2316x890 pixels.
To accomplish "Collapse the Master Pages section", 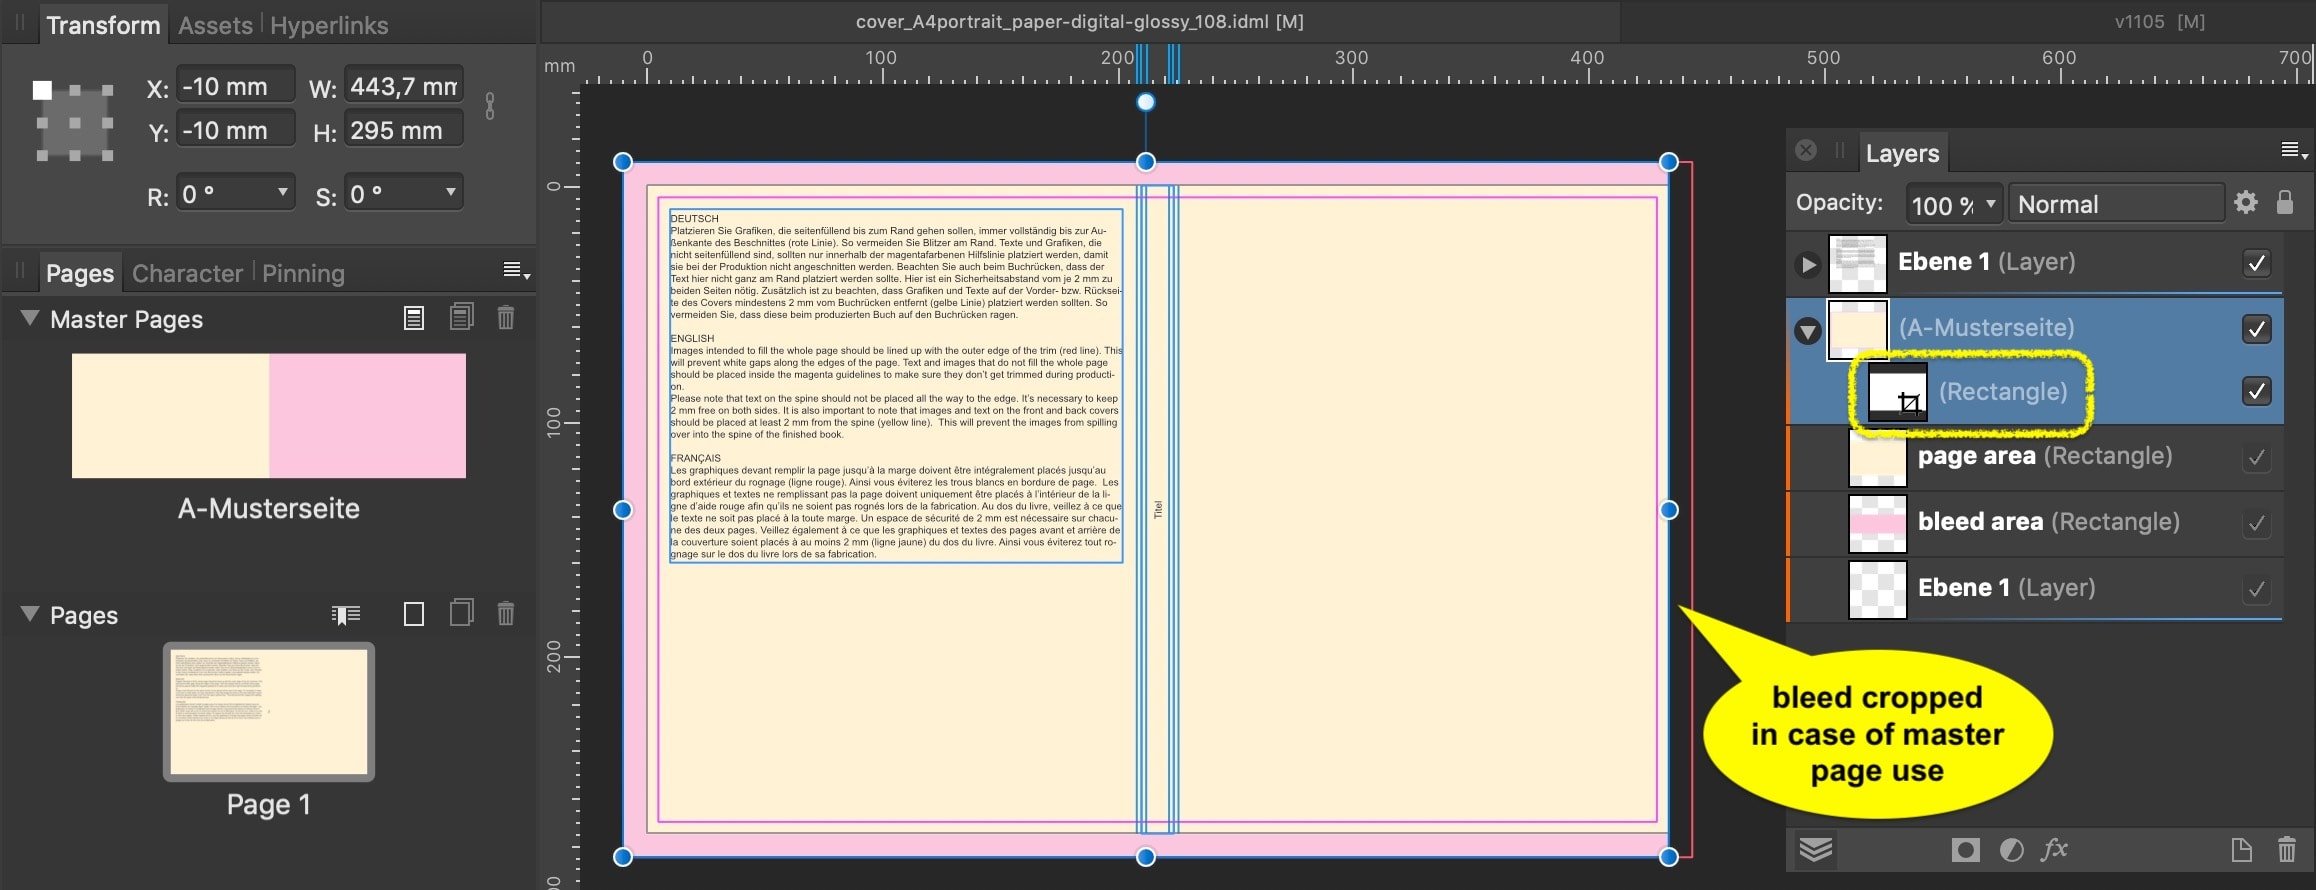I will pos(30,318).
